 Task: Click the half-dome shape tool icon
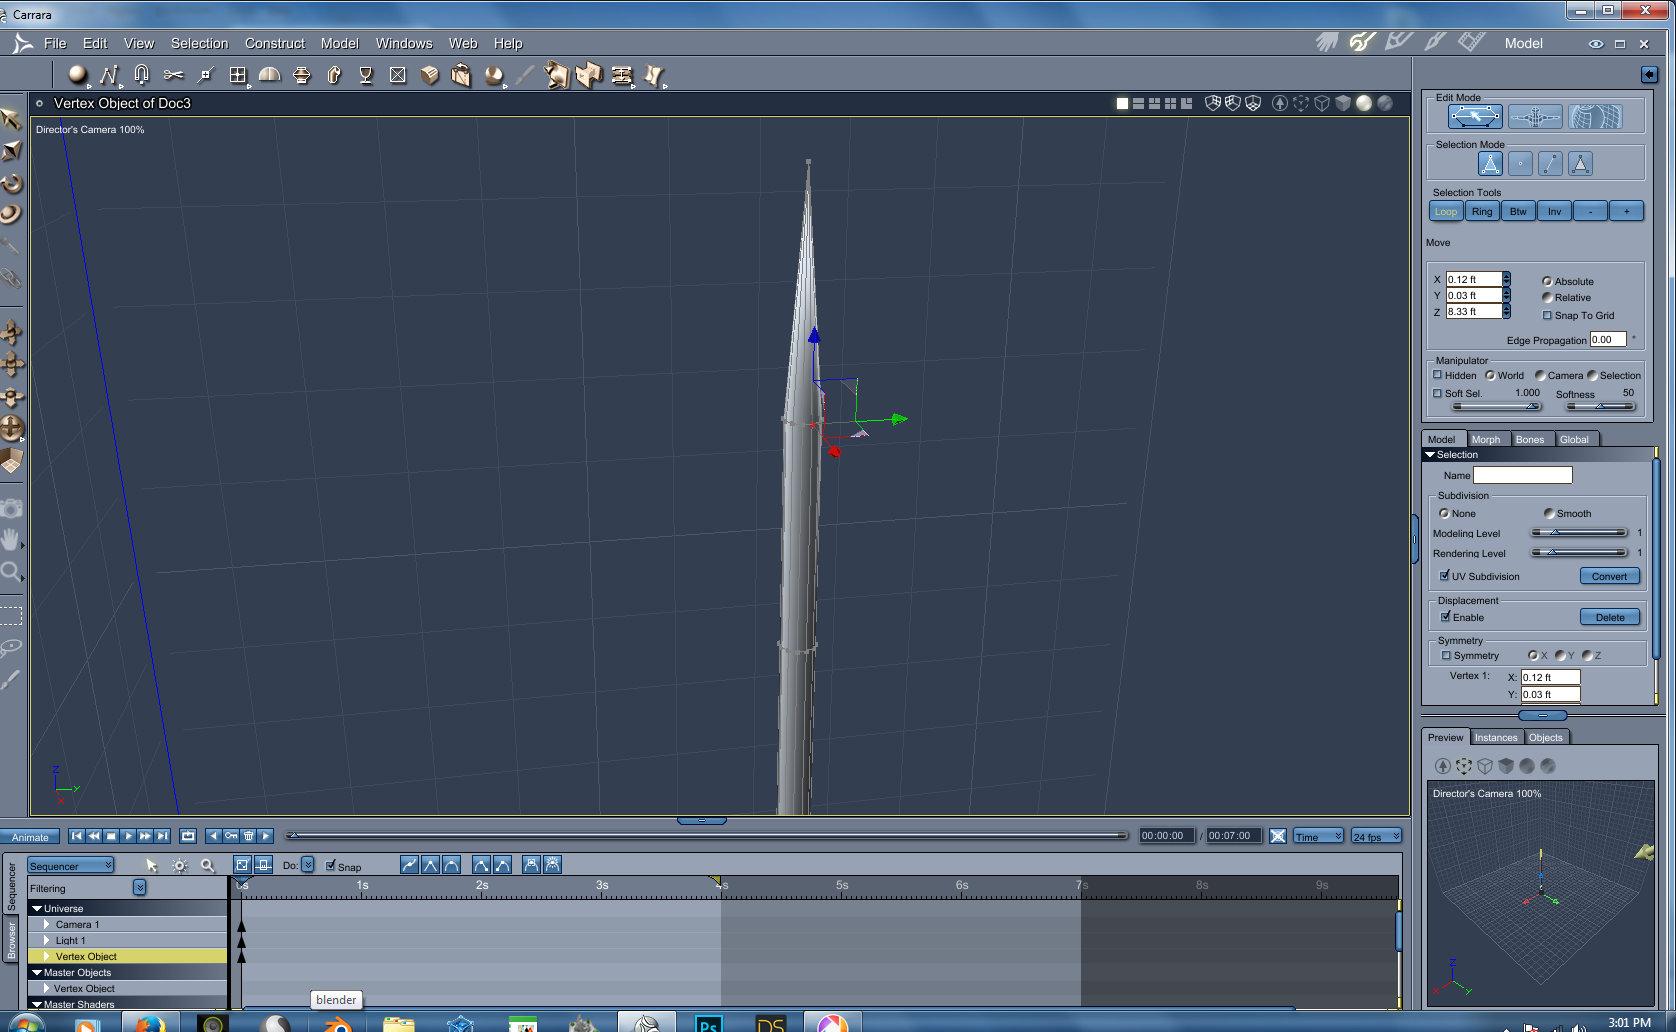click(269, 75)
